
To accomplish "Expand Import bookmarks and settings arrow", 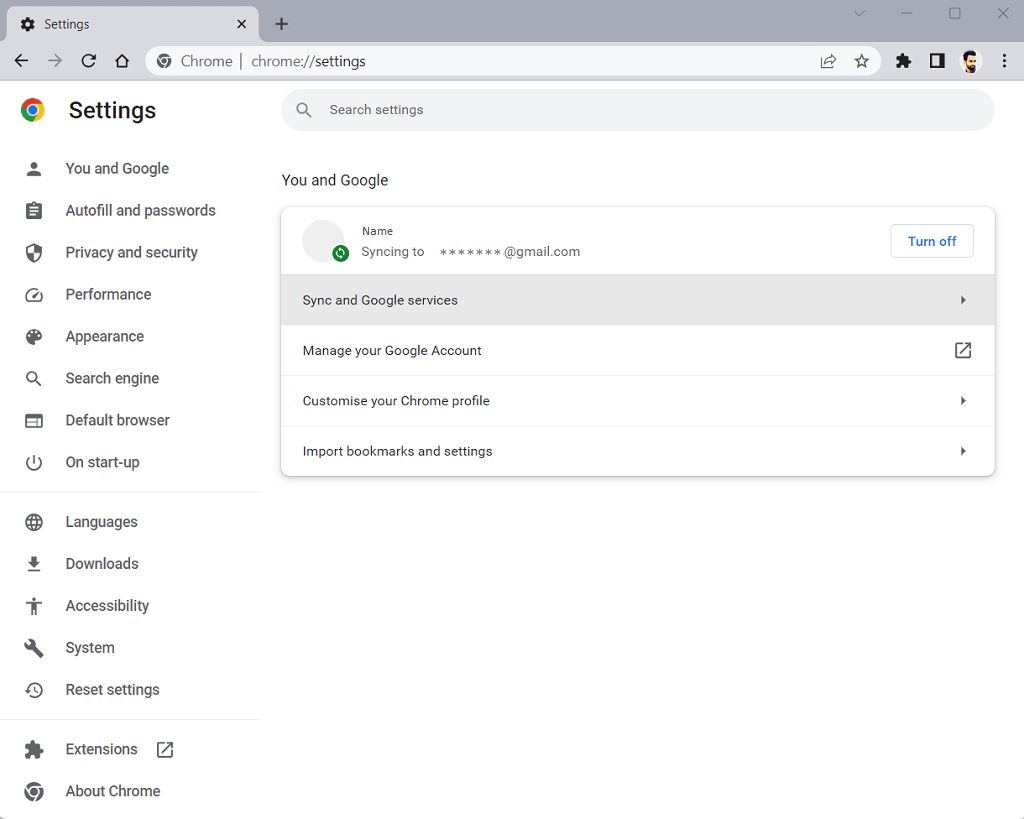I will (963, 451).
